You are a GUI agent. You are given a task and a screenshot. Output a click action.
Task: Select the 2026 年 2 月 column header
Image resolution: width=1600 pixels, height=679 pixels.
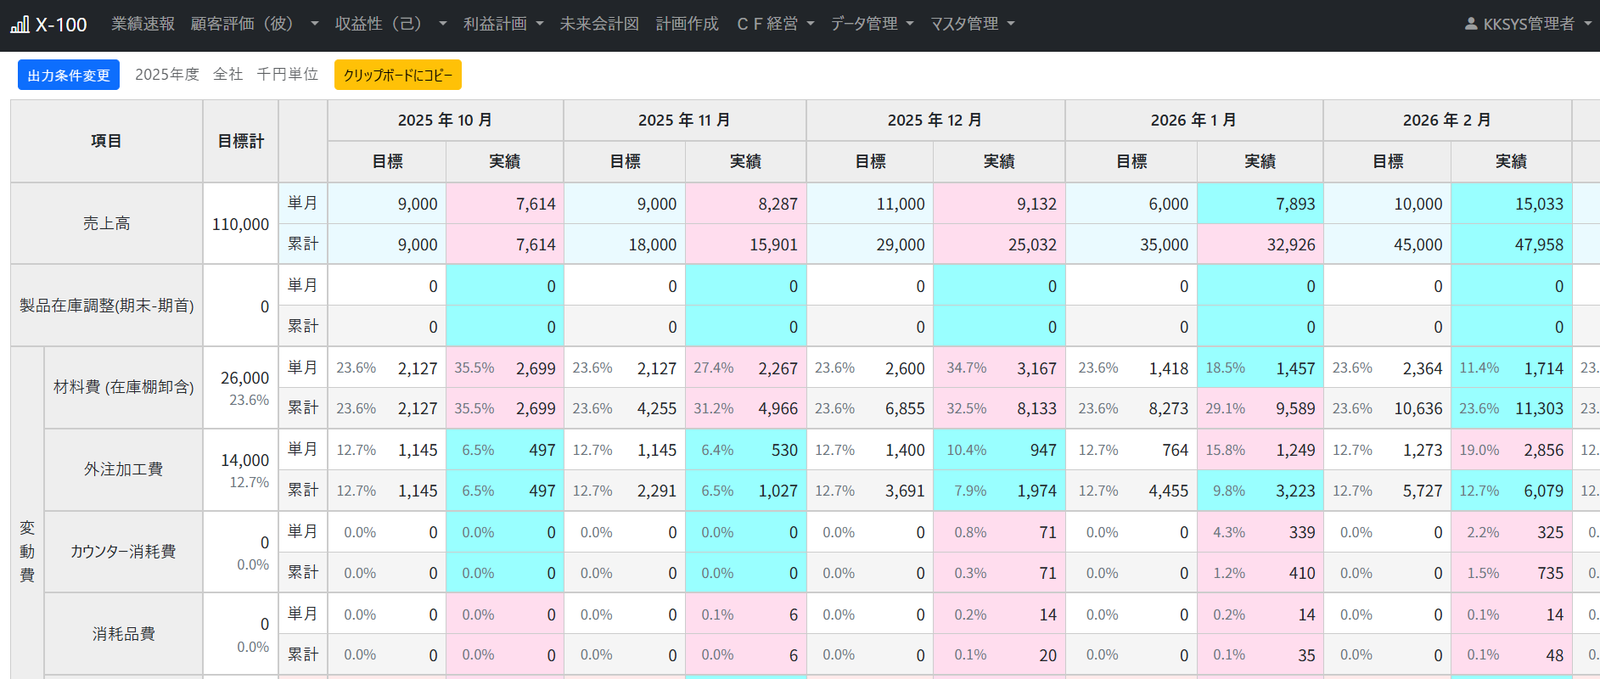[x=1447, y=120]
